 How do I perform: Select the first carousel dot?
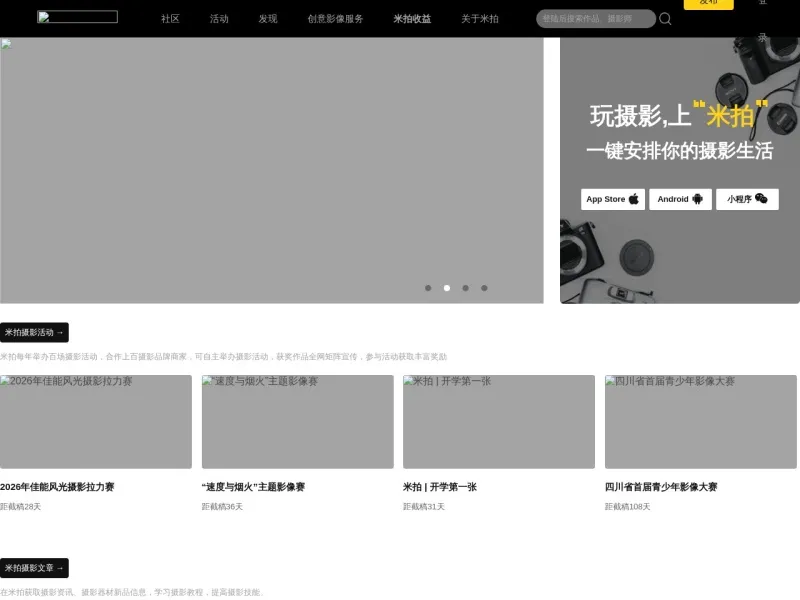coord(428,288)
